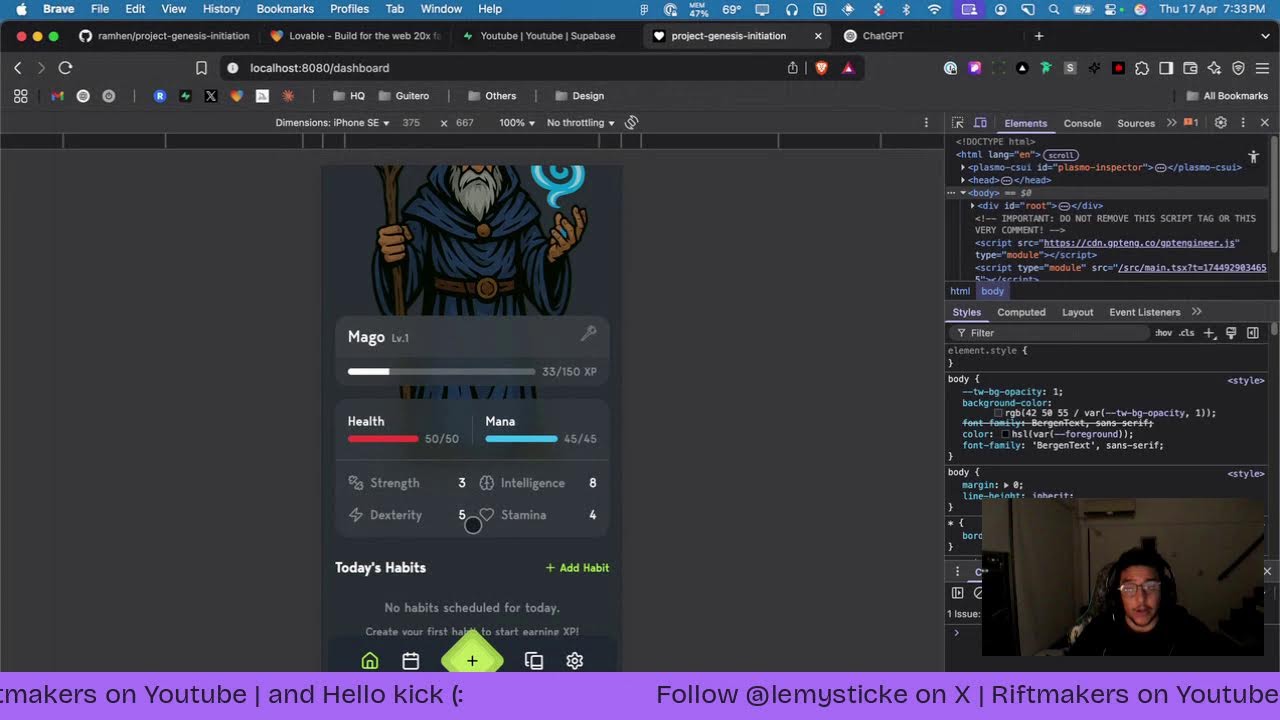
Task: Click Add Habit link
Action: pos(577,568)
